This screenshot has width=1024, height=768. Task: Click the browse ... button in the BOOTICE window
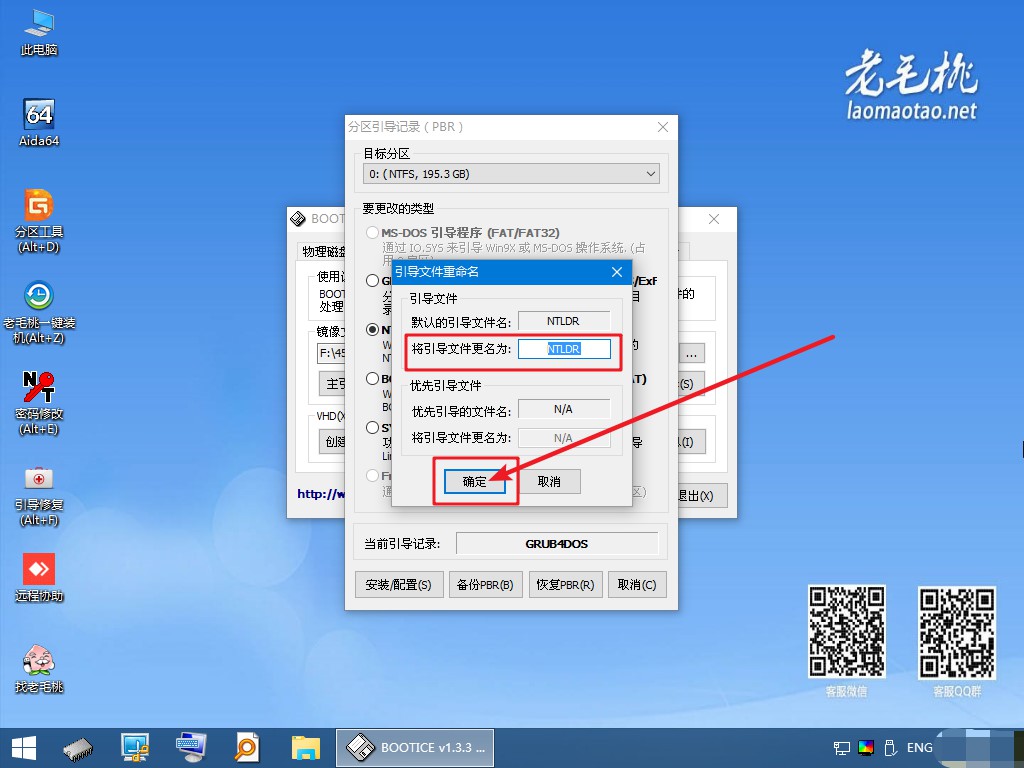[692, 353]
